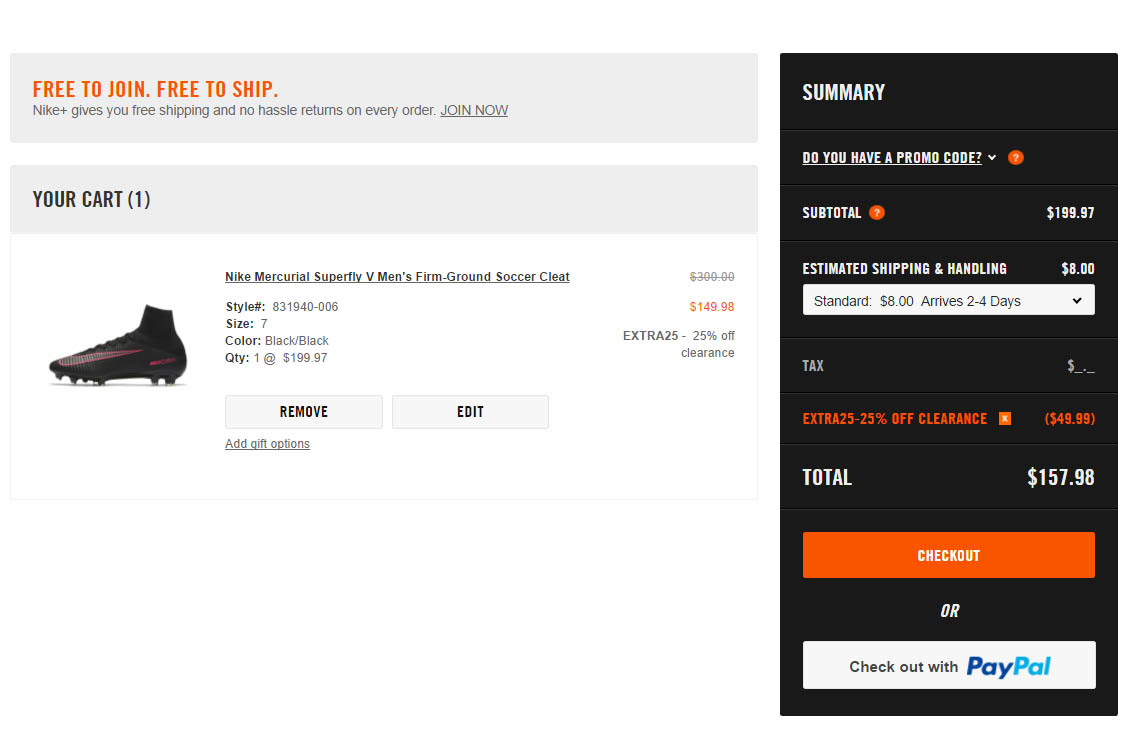This screenshot has width=1130, height=733.
Task: Open the promo code help tooltip icon
Action: (1015, 157)
